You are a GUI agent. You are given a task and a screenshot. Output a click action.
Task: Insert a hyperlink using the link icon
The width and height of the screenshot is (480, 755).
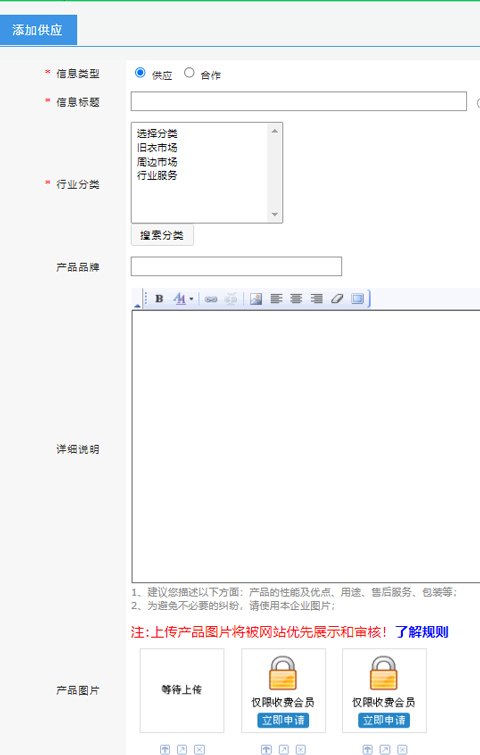click(x=211, y=299)
